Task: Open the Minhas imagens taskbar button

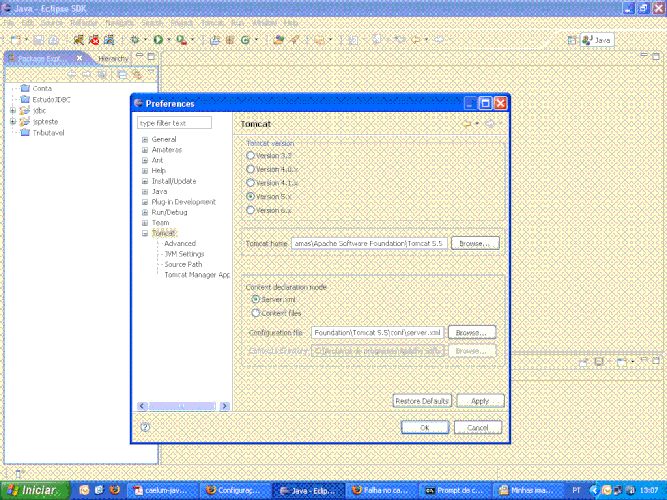Action: [526, 490]
